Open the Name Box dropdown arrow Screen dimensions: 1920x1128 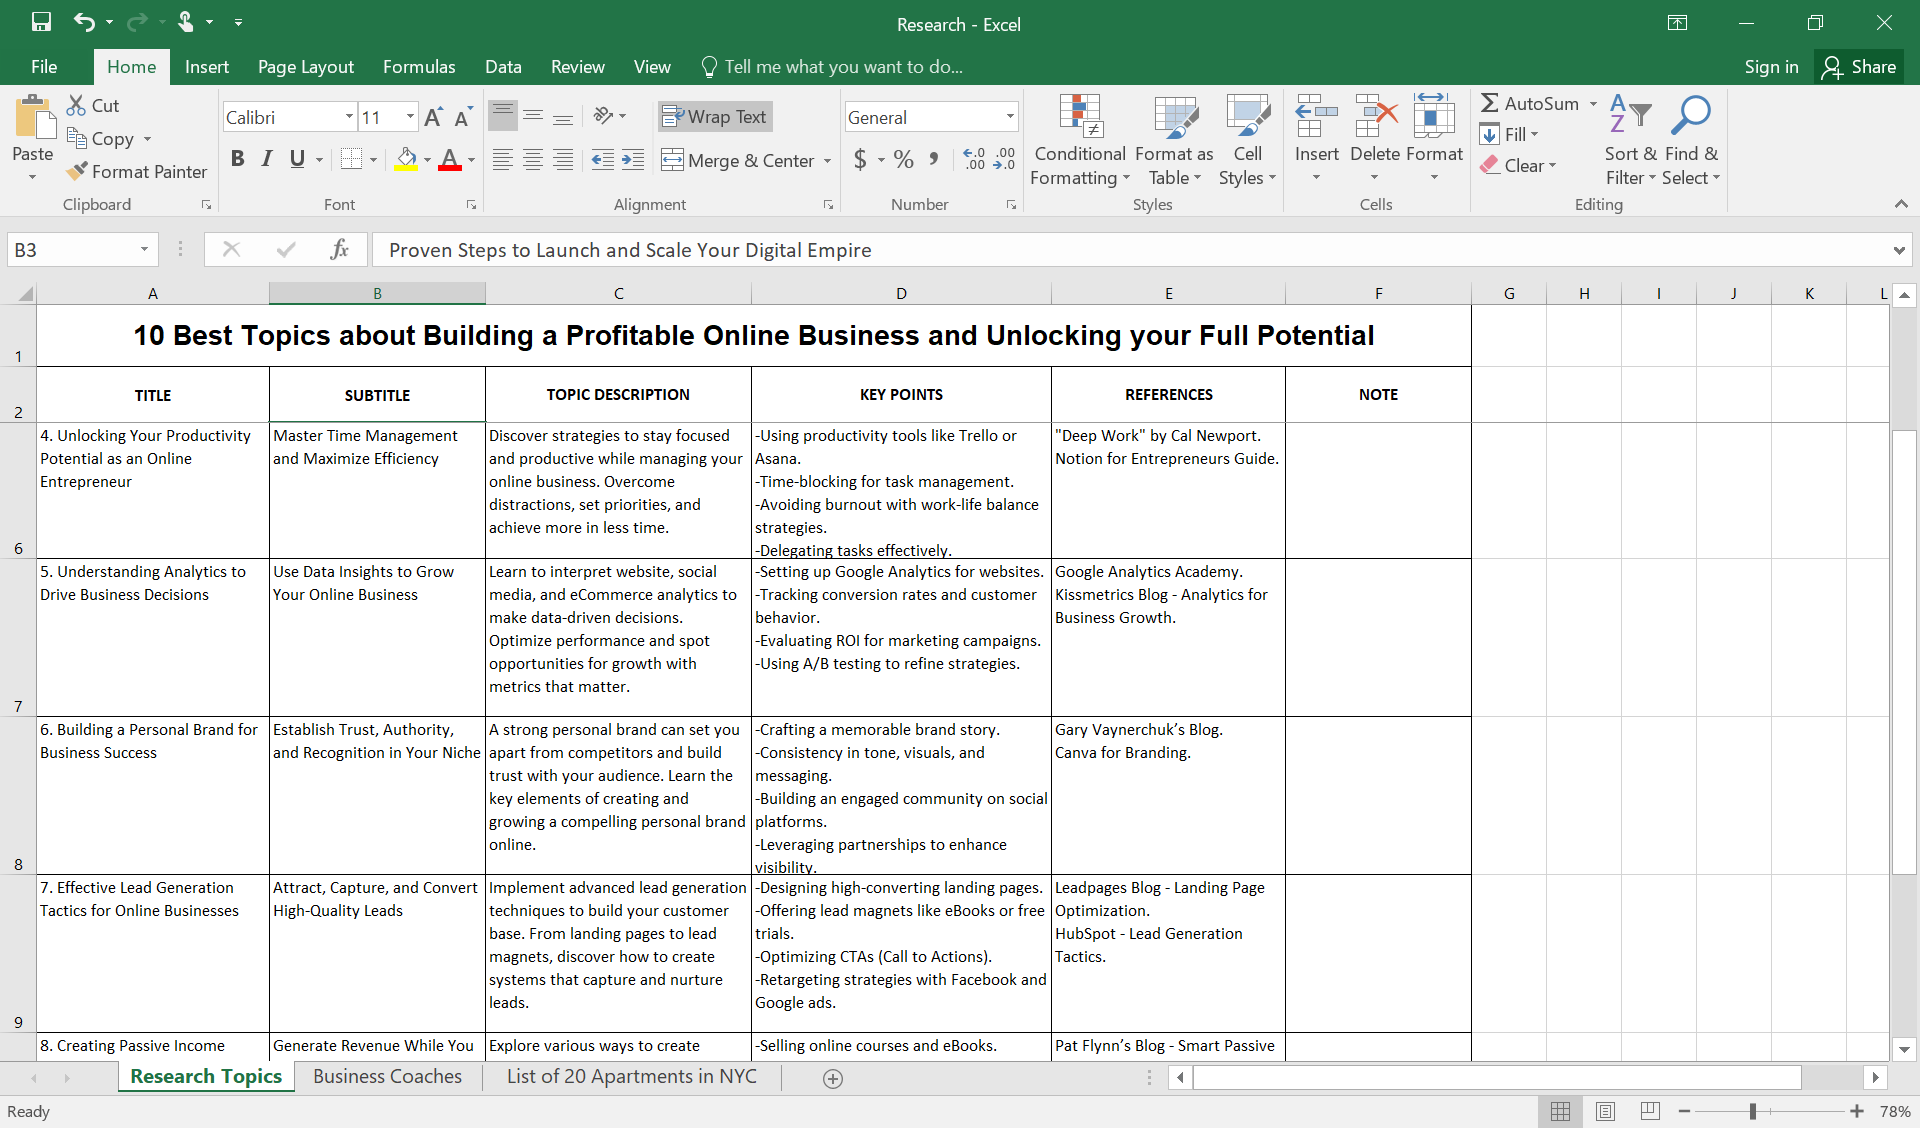(x=144, y=249)
